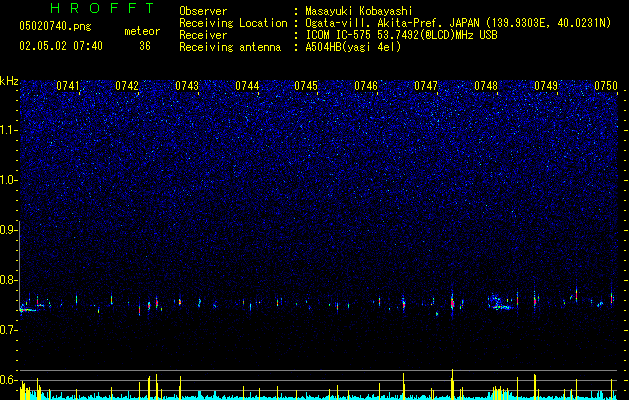Click the 0748 time marker
This screenshot has width=629, height=400.
[486, 86]
